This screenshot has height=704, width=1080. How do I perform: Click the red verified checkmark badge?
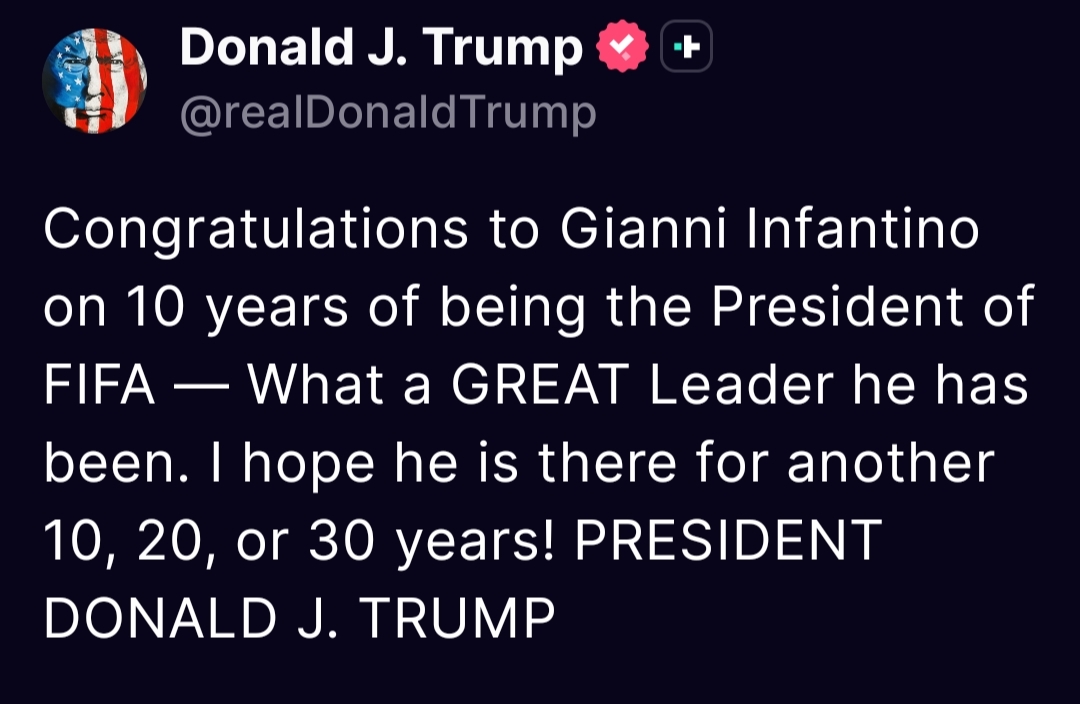(621, 47)
